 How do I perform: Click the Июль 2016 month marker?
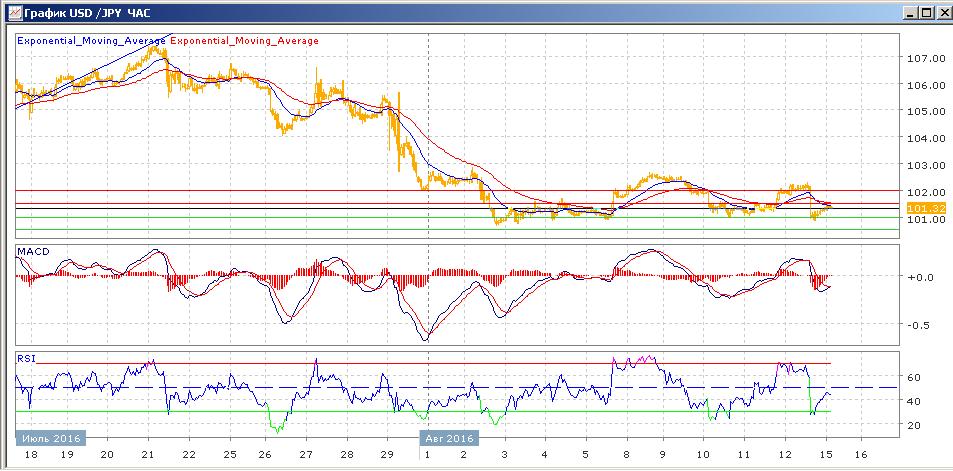tap(50, 438)
